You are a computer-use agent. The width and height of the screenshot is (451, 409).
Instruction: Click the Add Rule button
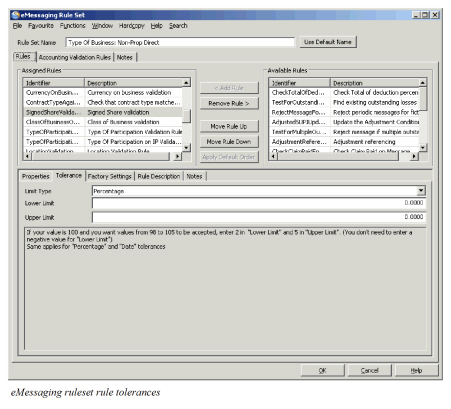pyautogui.click(x=229, y=88)
